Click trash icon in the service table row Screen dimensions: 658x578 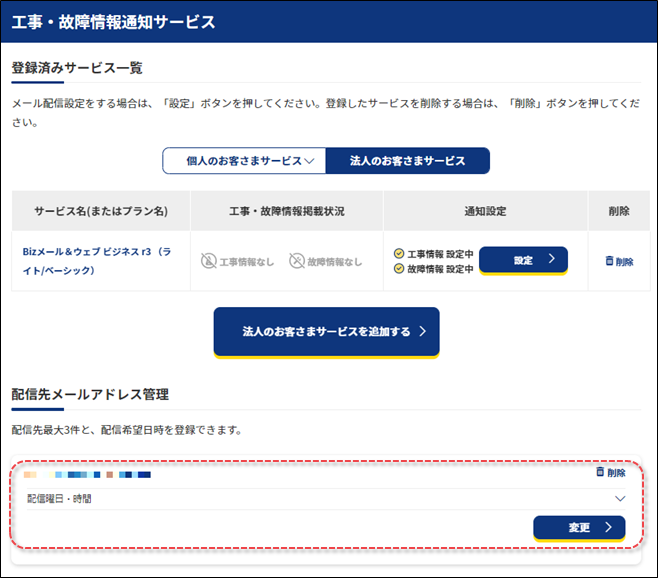(609, 261)
